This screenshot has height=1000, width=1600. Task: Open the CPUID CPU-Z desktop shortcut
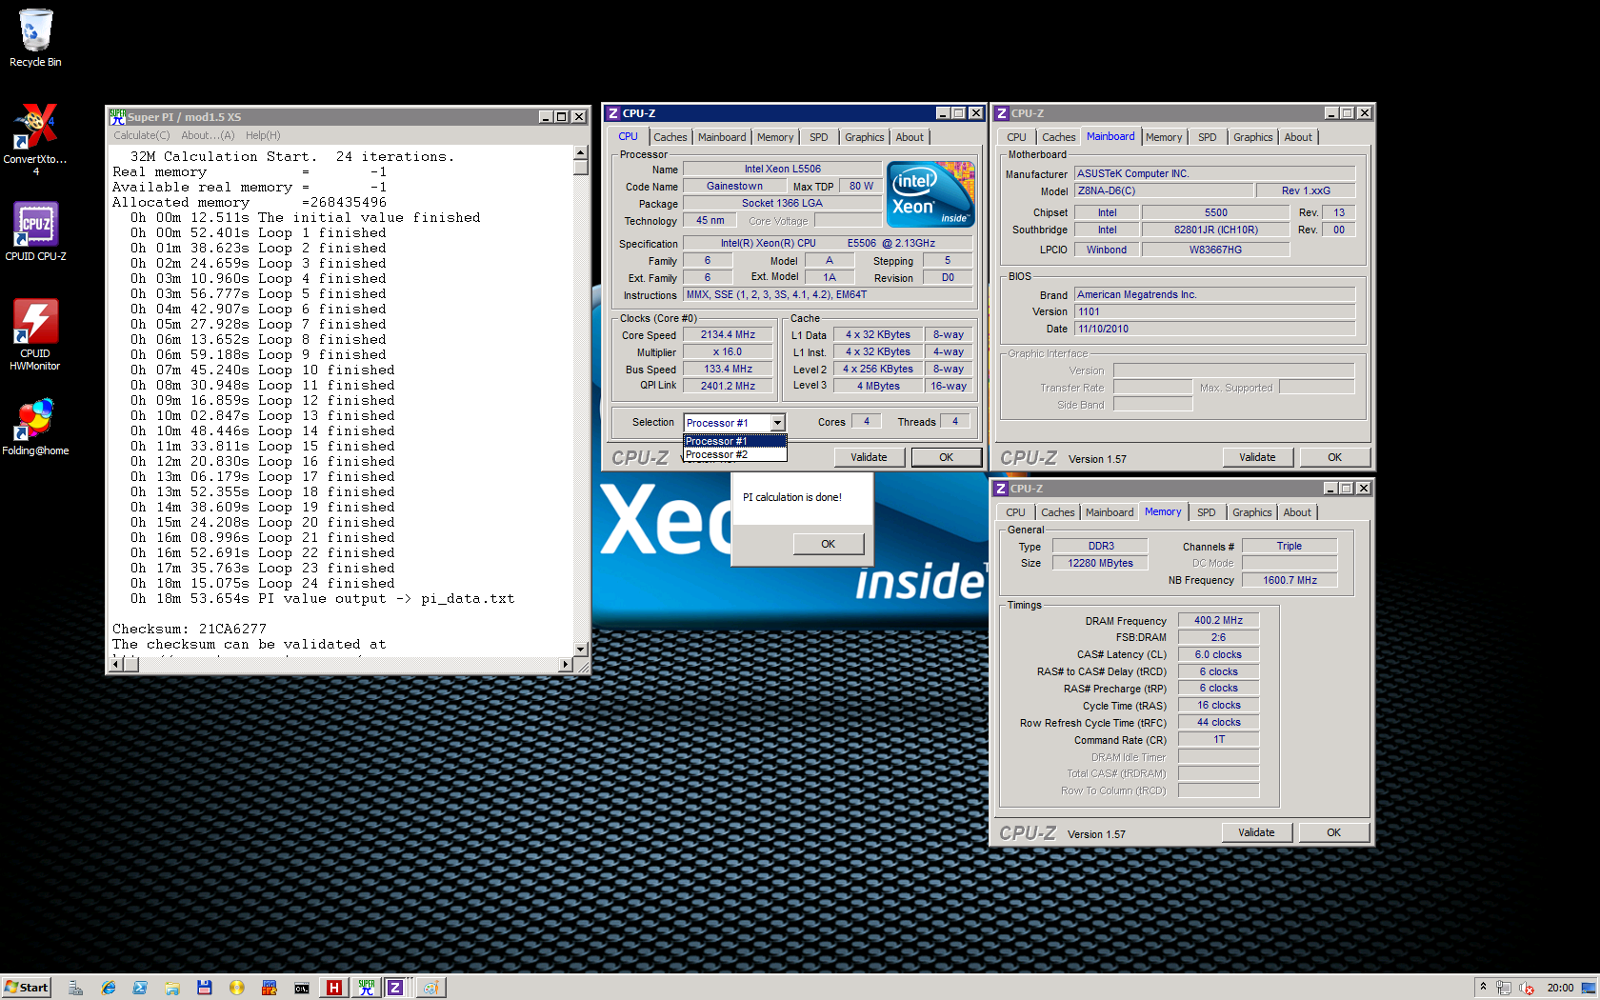click(35, 232)
